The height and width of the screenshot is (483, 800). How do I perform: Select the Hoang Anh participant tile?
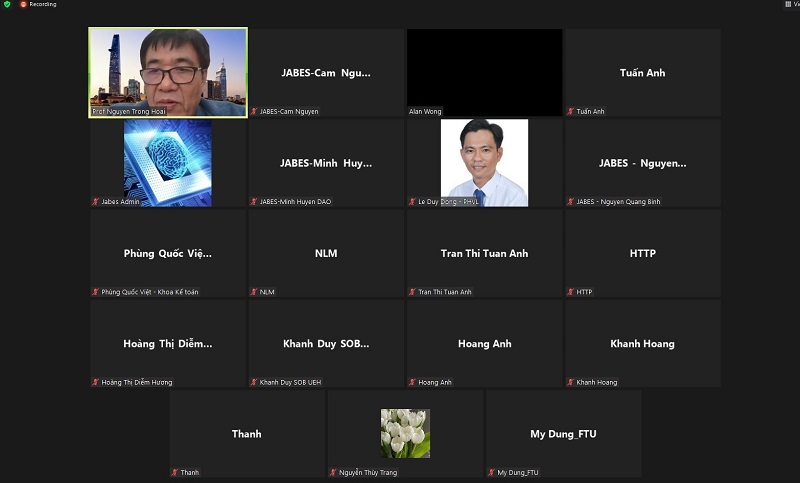[x=484, y=344]
